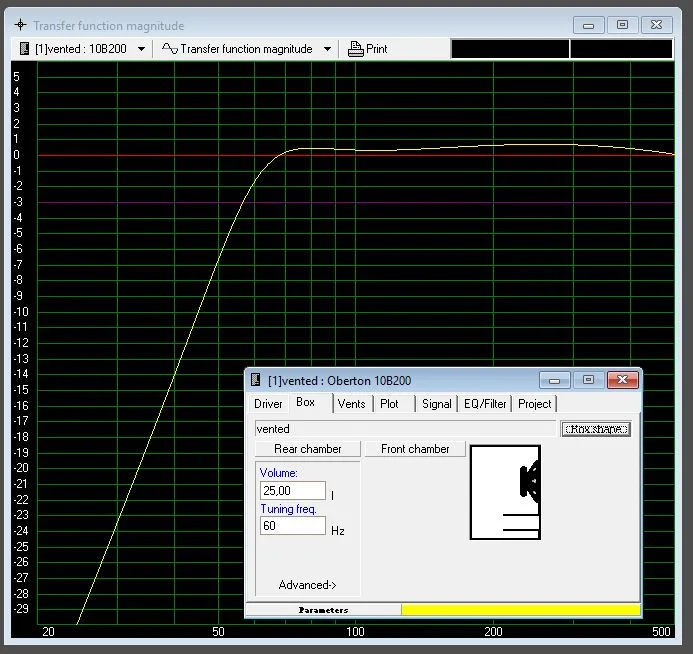Go to the Signal tab
This screenshot has height=654, width=693.
pos(436,404)
